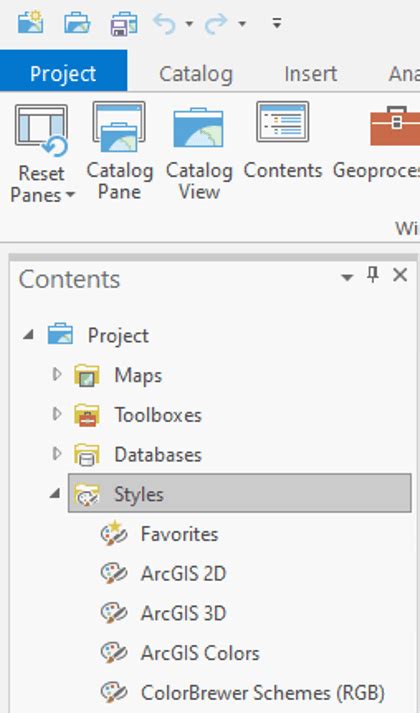Select the Maps folder icon
Image resolution: width=420 pixels, height=713 pixels.
[x=87, y=375]
